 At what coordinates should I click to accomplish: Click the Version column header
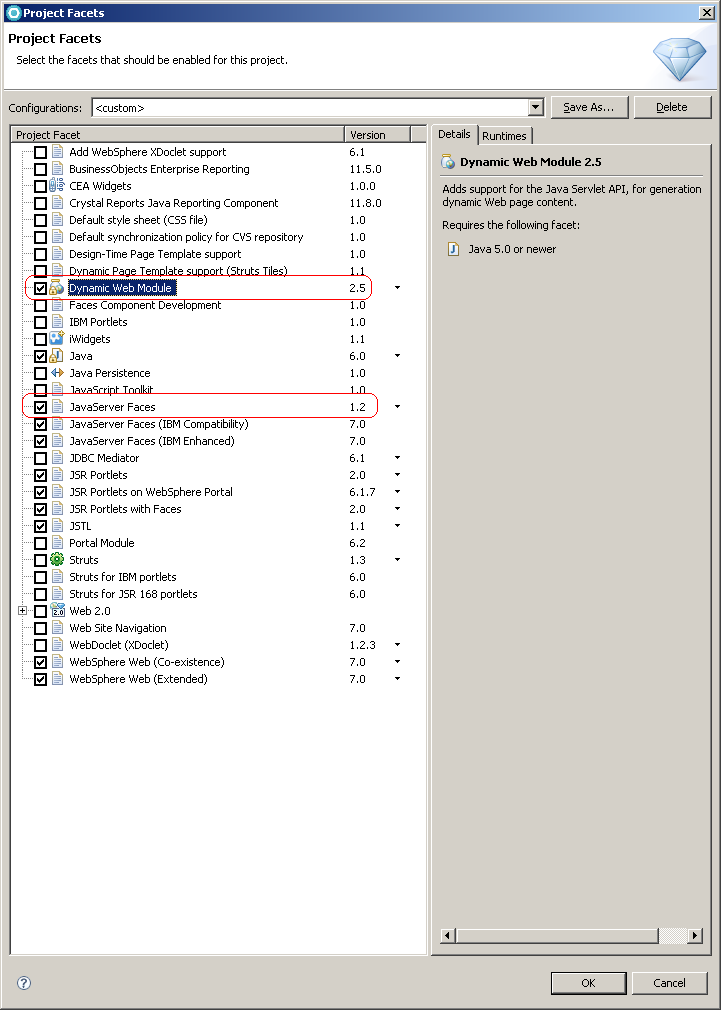pyautogui.click(x=378, y=135)
